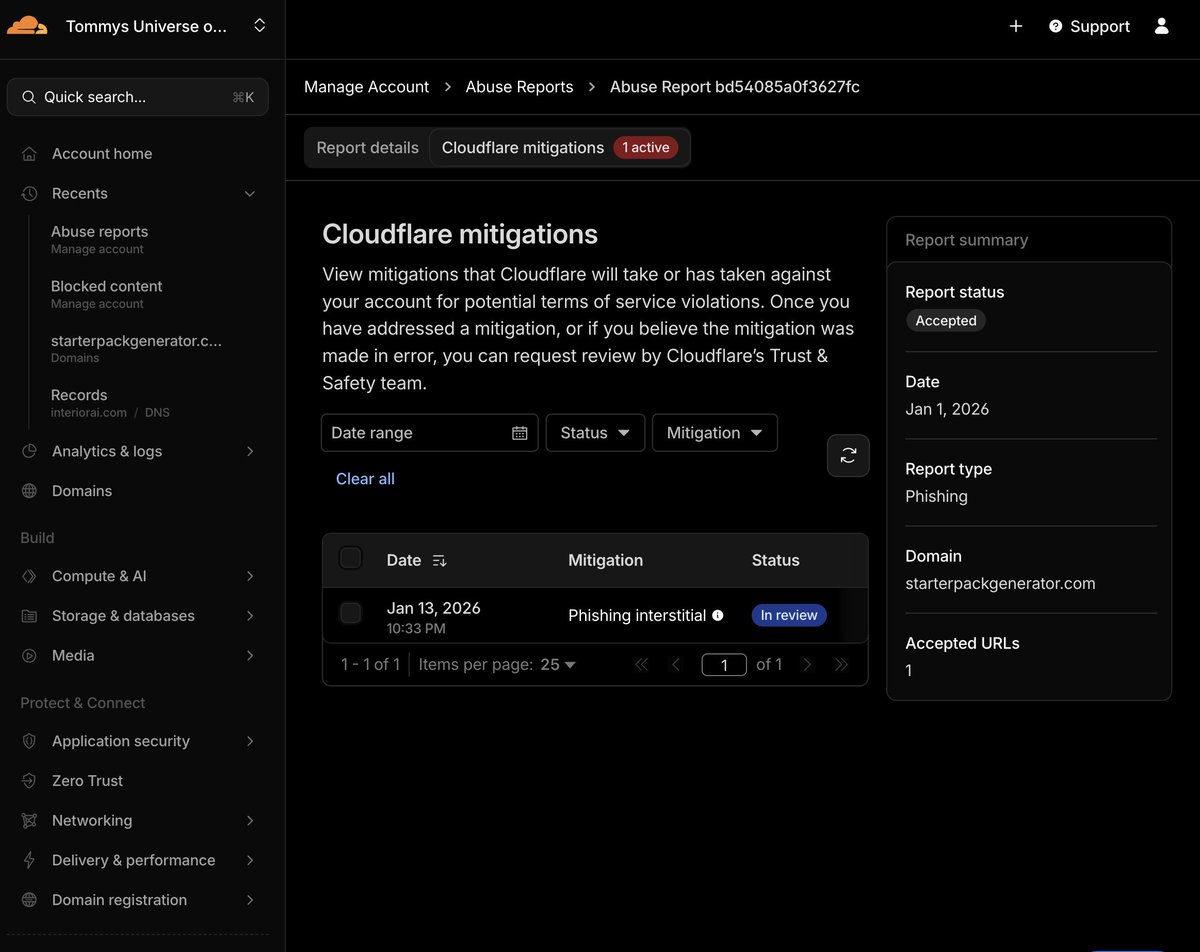Expand Analytics & logs chevron
Image resolution: width=1200 pixels, height=952 pixels.
coord(250,451)
